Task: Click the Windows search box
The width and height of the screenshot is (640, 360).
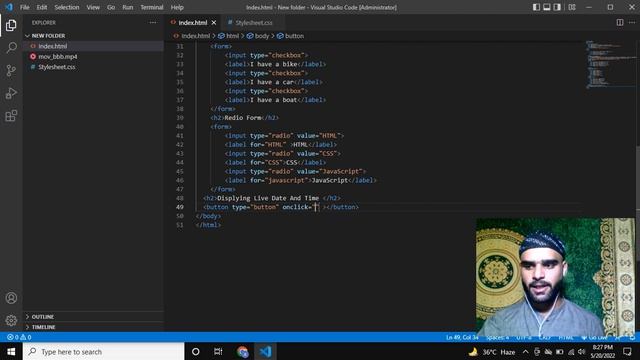Action: 104,351
